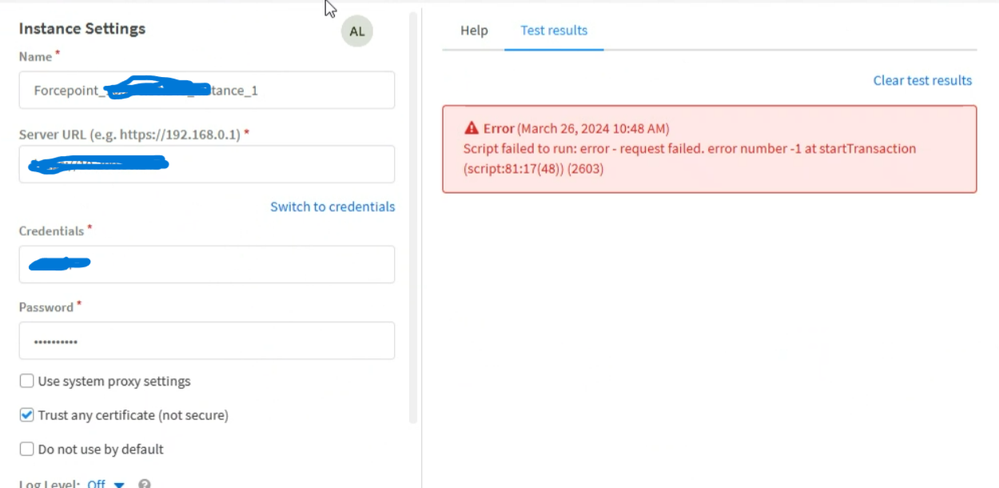The height and width of the screenshot is (488, 999).
Task: Uncheck Trust any certificate checkbox
Action: (27, 415)
